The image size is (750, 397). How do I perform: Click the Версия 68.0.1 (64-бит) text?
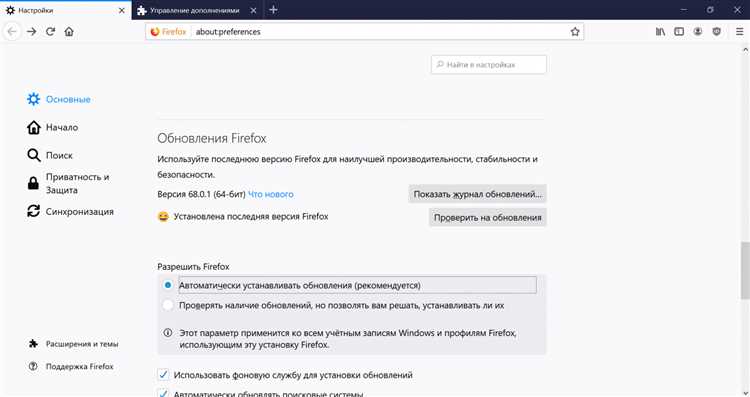click(x=201, y=194)
